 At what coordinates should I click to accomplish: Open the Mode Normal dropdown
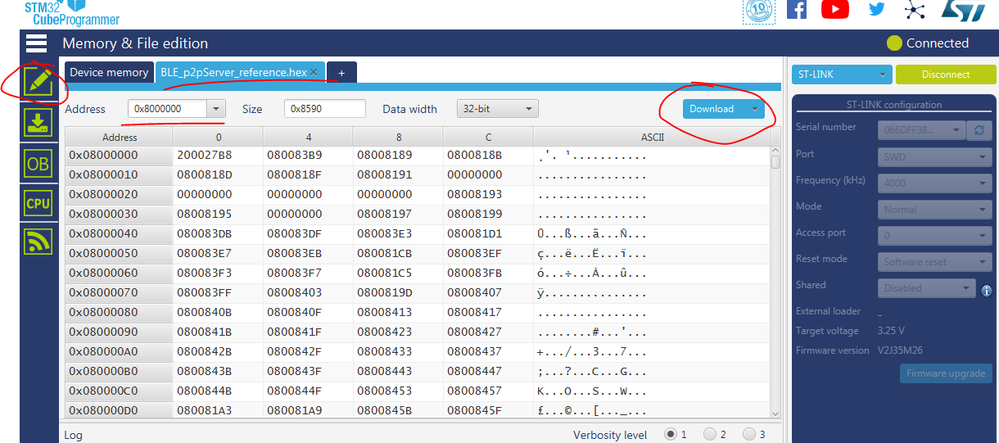pyautogui.click(x=935, y=209)
